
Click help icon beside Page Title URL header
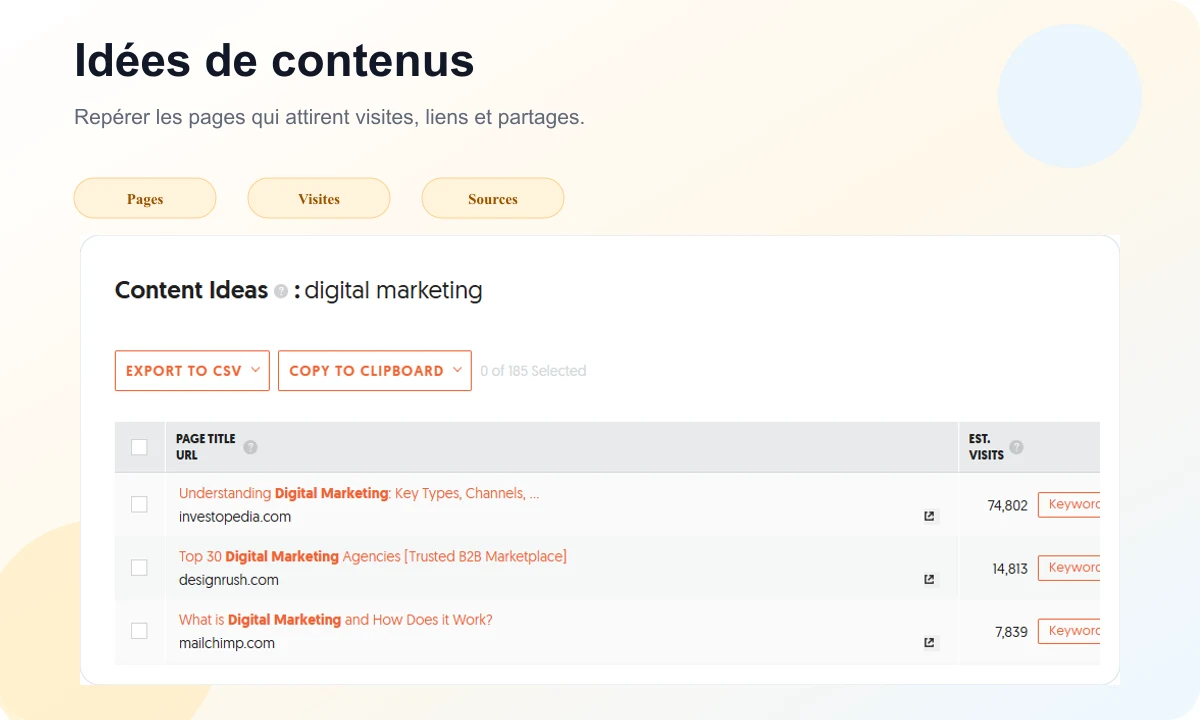[x=250, y=447]
